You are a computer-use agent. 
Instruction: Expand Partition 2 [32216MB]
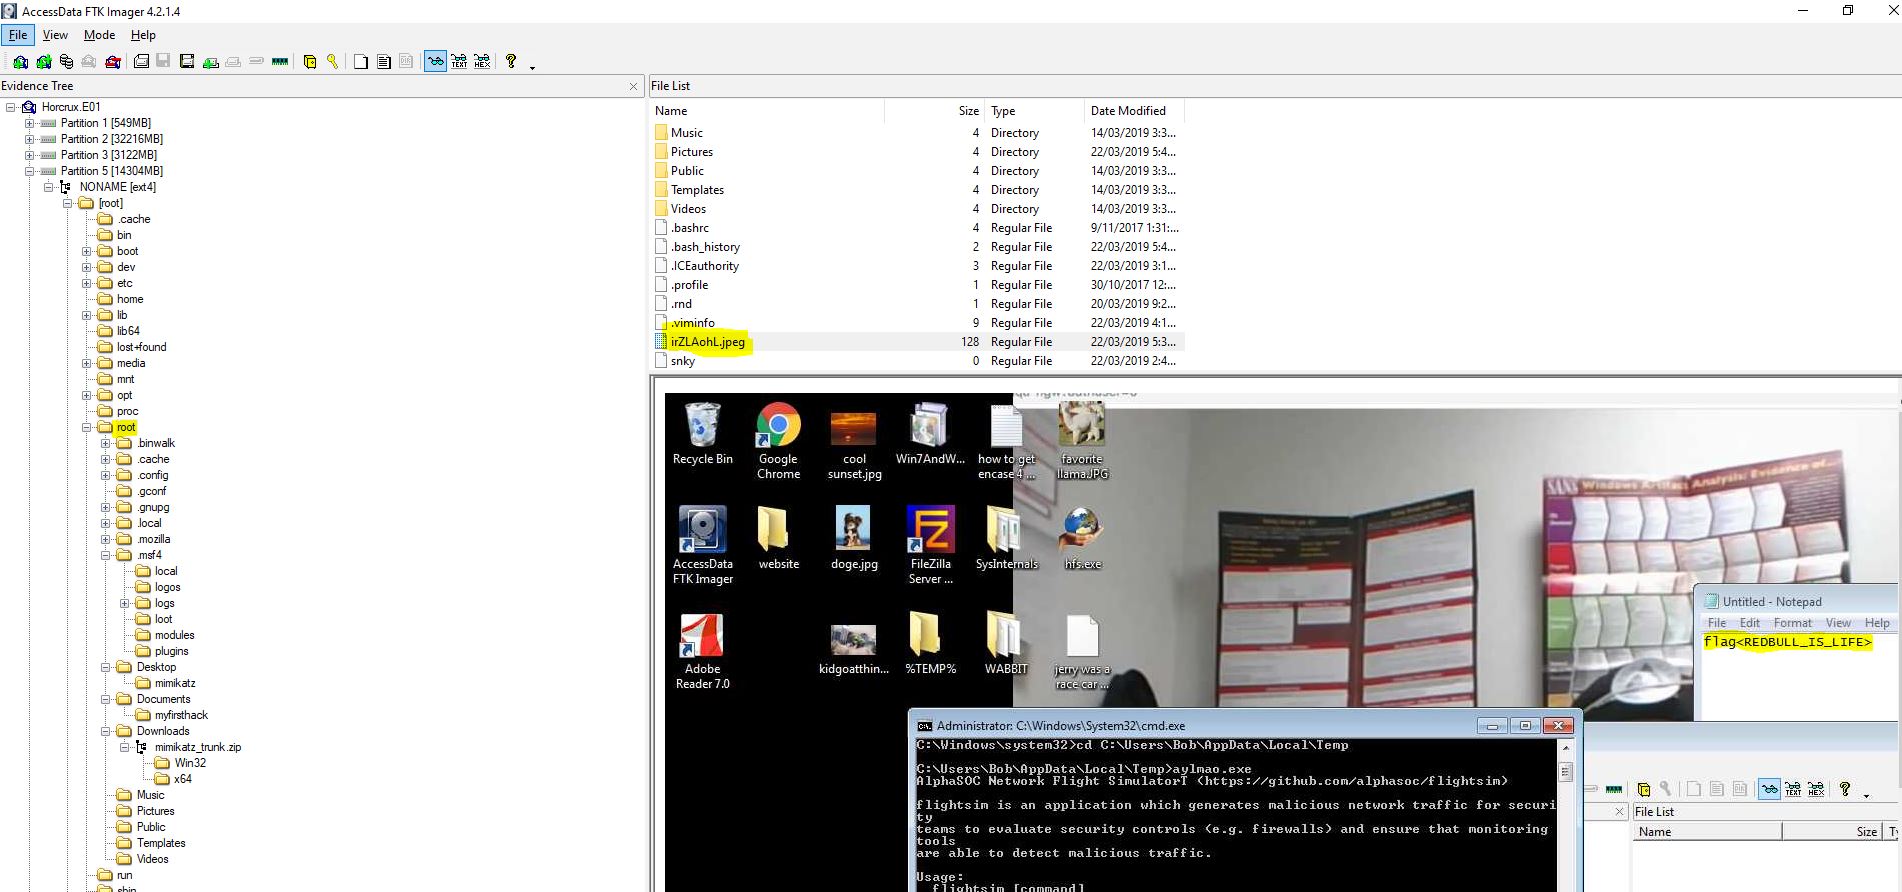coord(30,139)
